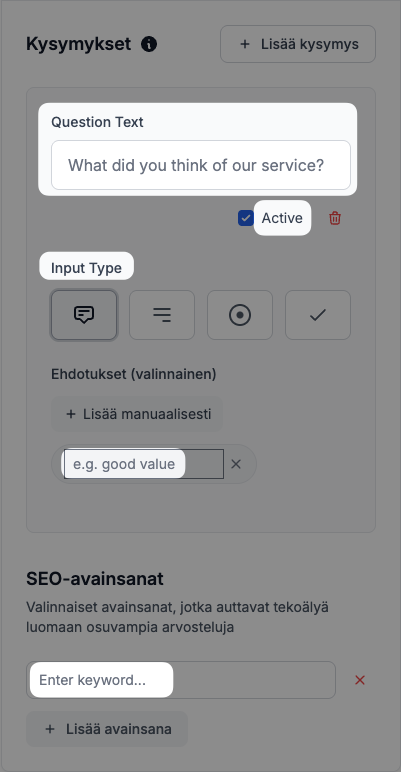Screen dimensions: 401x772
Task: Remove the keyword with the red X
Action: [x=360, y=680]
